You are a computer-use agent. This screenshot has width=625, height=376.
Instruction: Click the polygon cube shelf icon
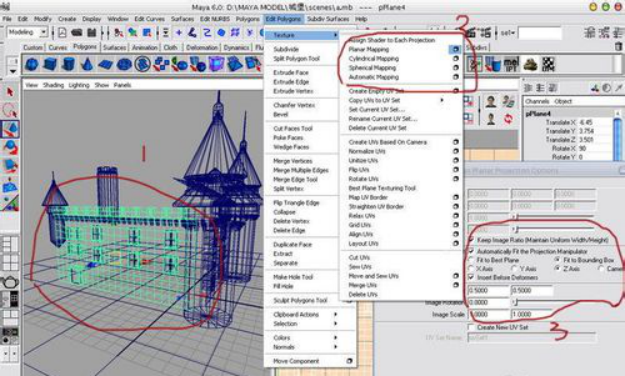click(x=50, y=64)
